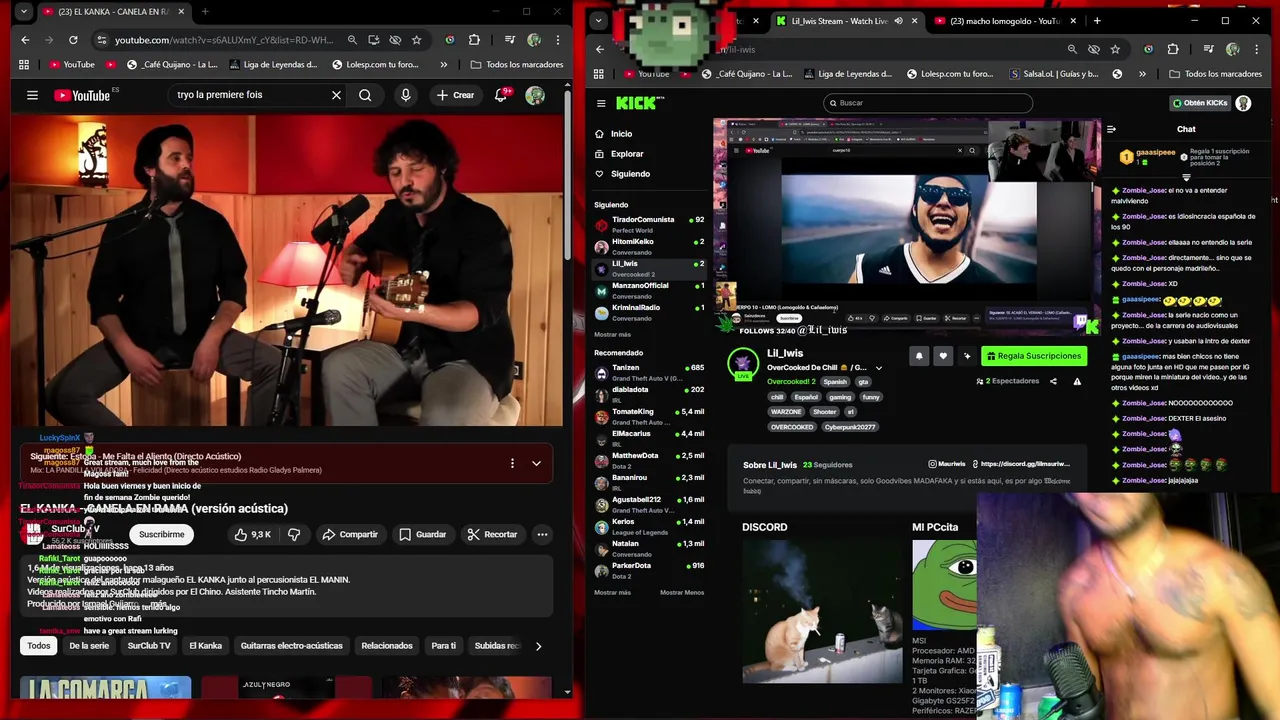Click inside the YouTube search field
Viewport: 1280px width, 720px height.
point(250,95)
